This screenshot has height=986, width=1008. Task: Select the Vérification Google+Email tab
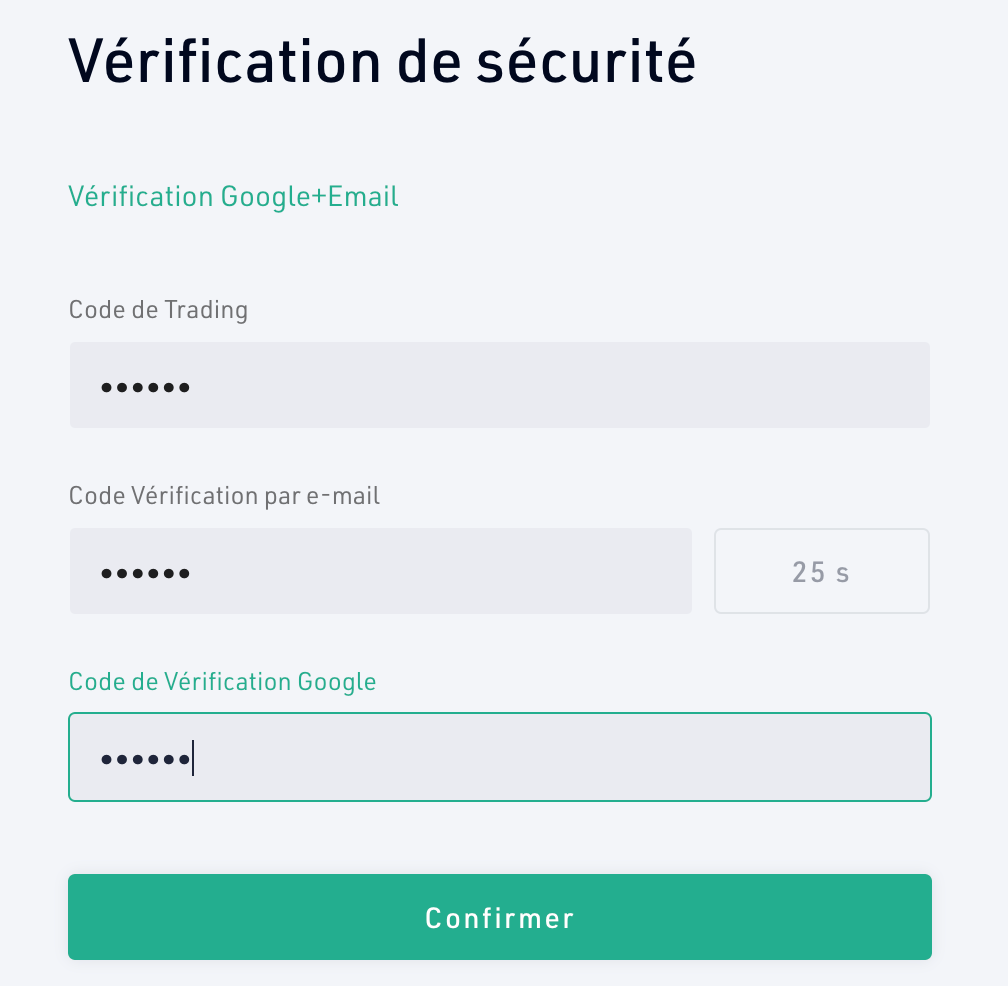pyautogui.click(x=233, y=197)
